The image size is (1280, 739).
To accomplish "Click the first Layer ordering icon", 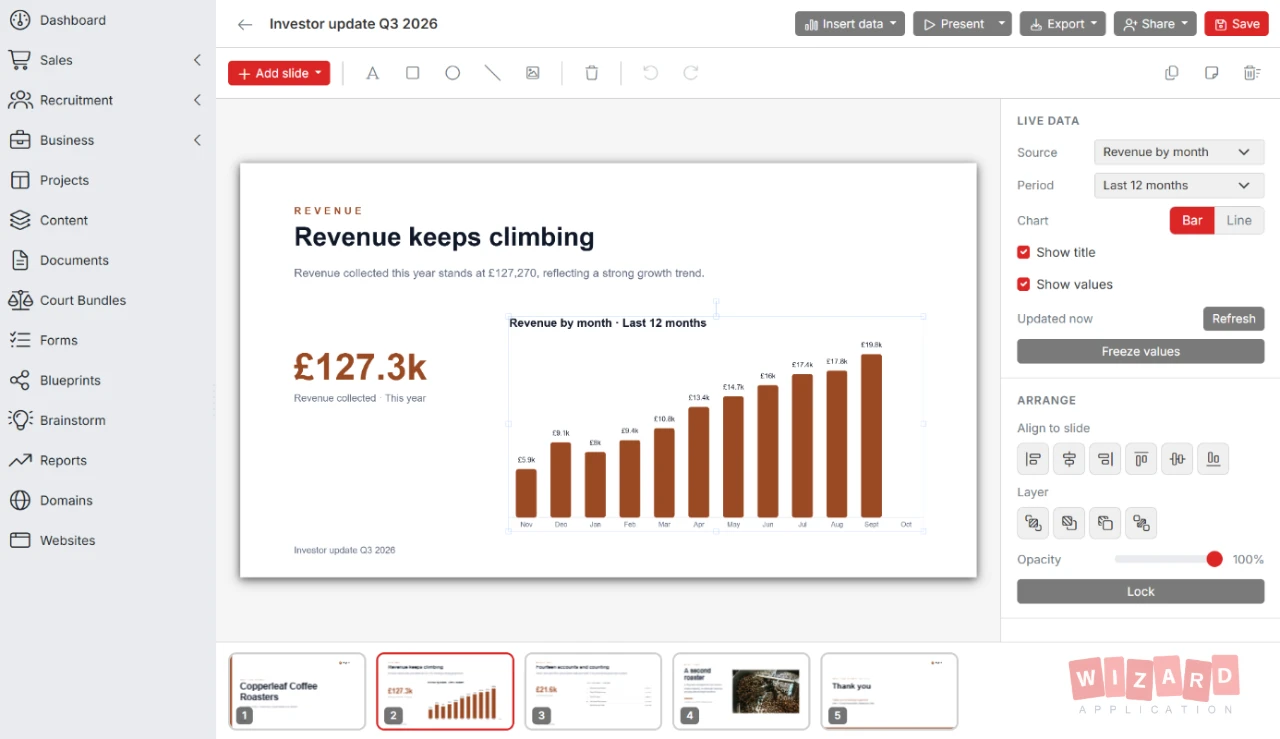I will click(1033, 522).
